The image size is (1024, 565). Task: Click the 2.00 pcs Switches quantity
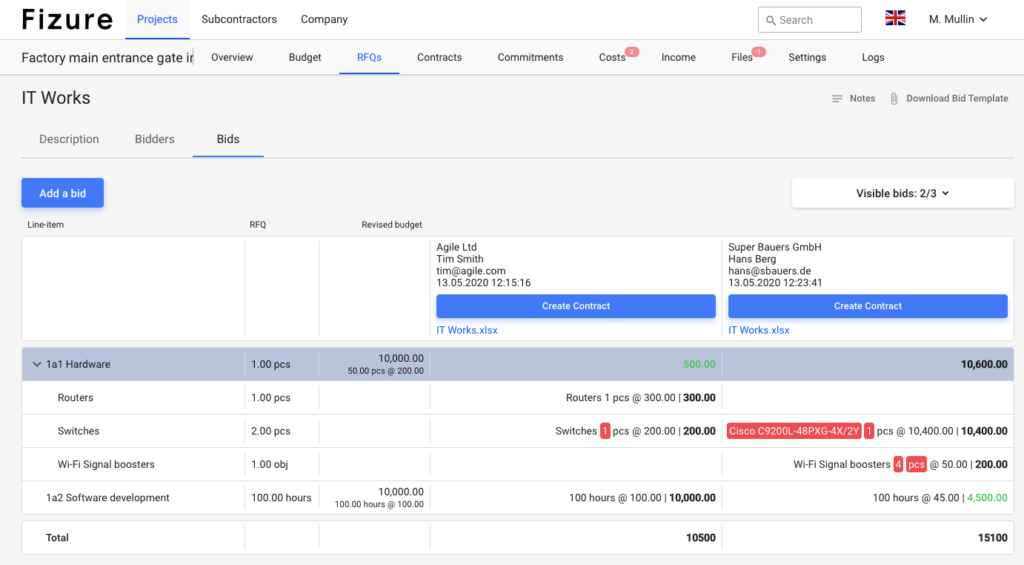point(271,431)
